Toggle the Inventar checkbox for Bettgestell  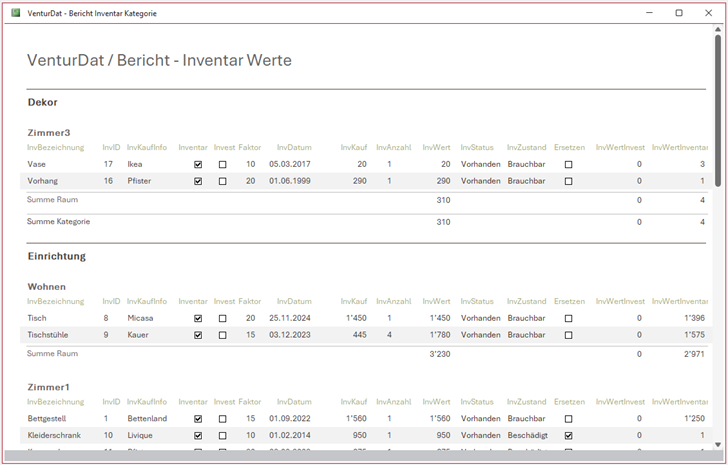[x=198, y=419]
